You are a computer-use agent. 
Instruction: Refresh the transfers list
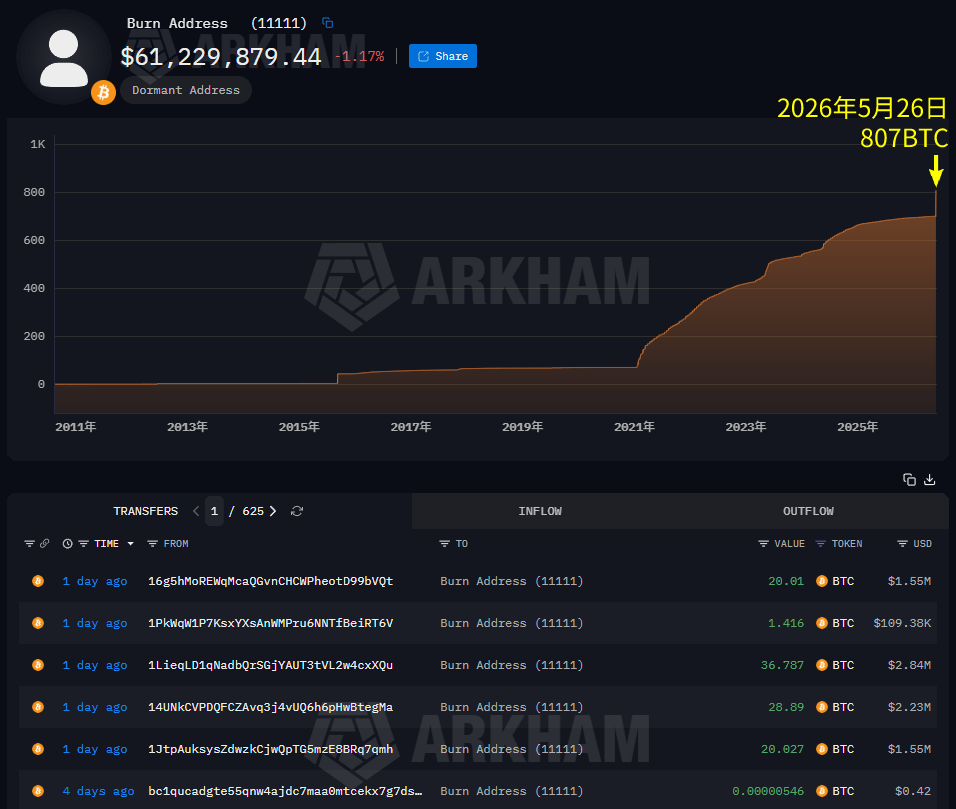(x=297, y=511)
